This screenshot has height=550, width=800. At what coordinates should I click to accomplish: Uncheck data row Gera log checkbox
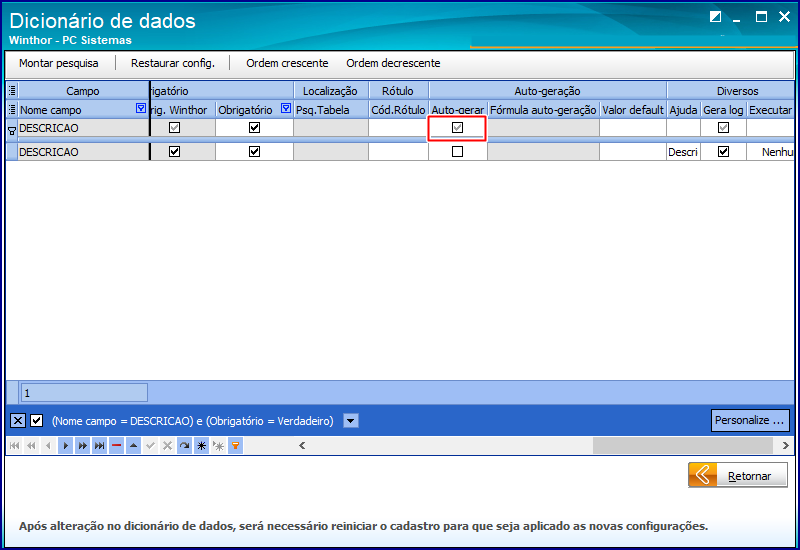tap(723, 152)
